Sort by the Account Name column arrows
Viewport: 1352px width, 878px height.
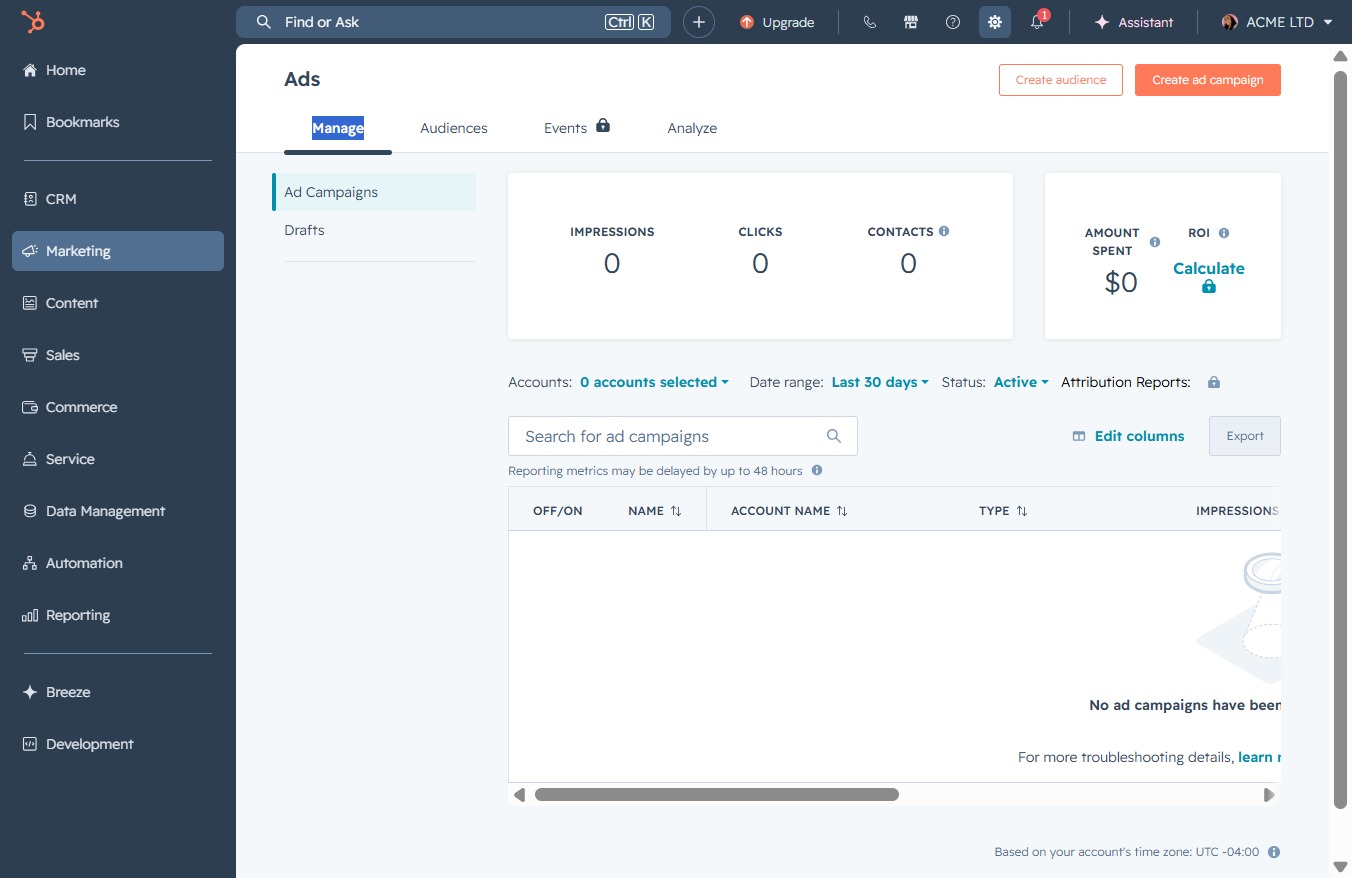click(x=842, y=511)
